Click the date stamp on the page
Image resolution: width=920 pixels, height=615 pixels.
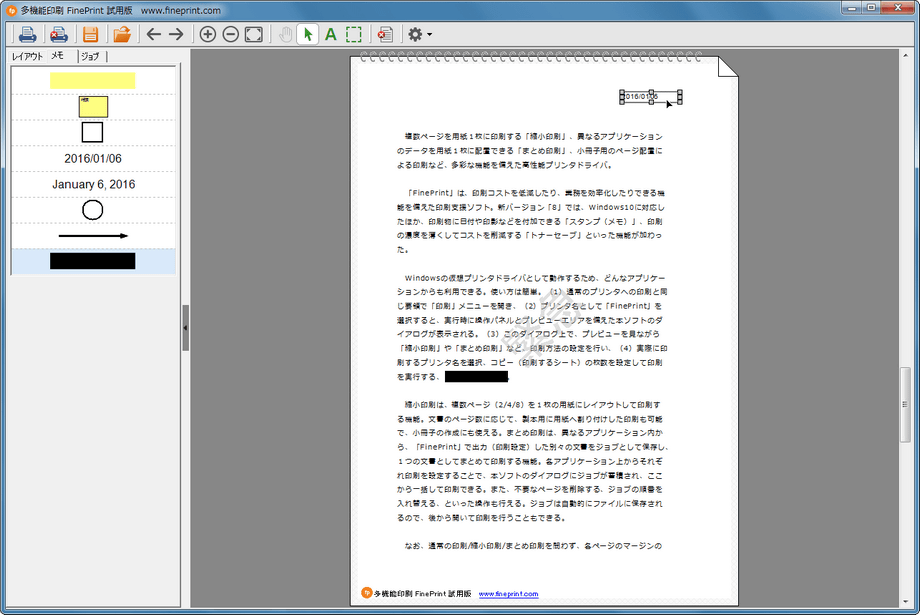click(651, 97)
